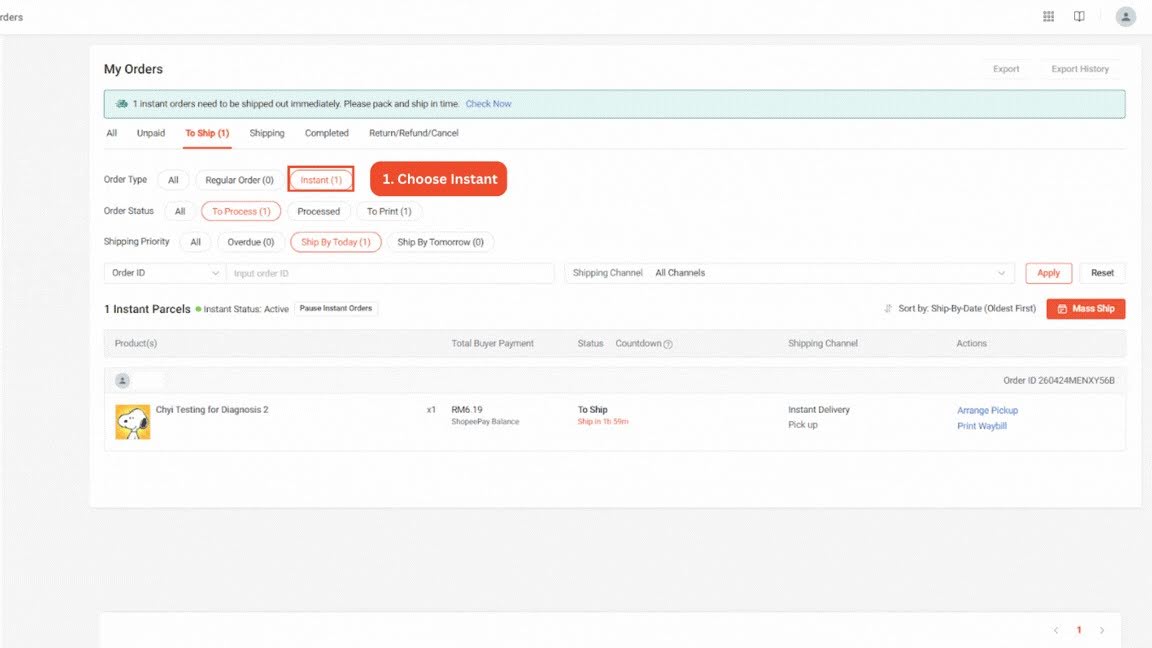Open the seller education book icon
This screenshot has height=648, width=1152.
click(1079, 16)
